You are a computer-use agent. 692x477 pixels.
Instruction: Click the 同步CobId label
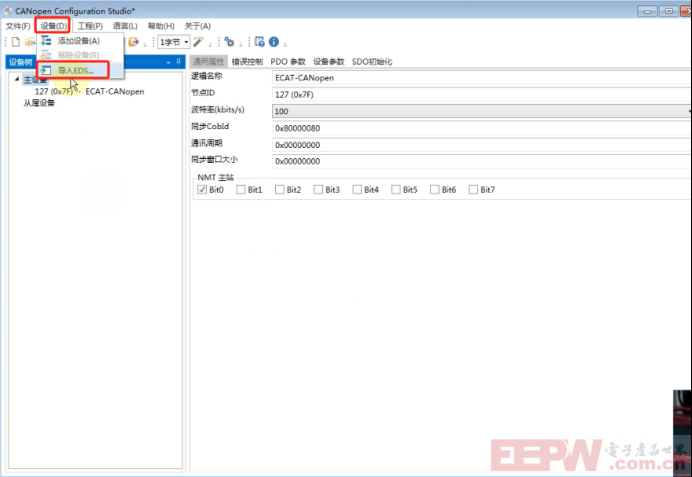210,126
